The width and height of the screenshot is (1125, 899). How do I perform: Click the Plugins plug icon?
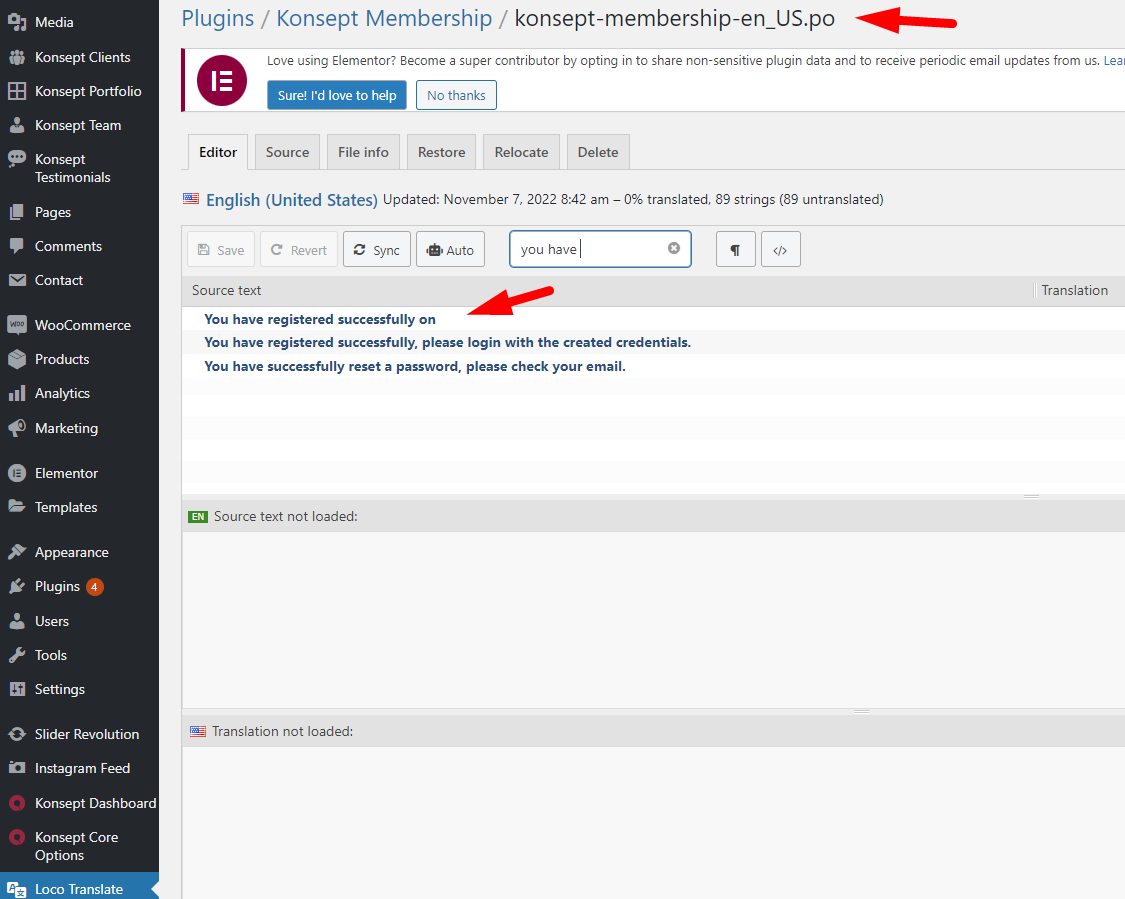tap(17, 586)
